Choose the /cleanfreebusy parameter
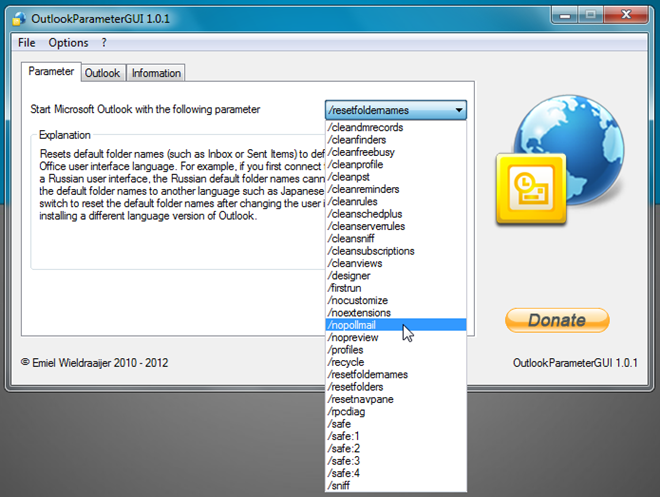Image resolution: width=660 pixels, height=497 pixels. click(x=396, y=152)
